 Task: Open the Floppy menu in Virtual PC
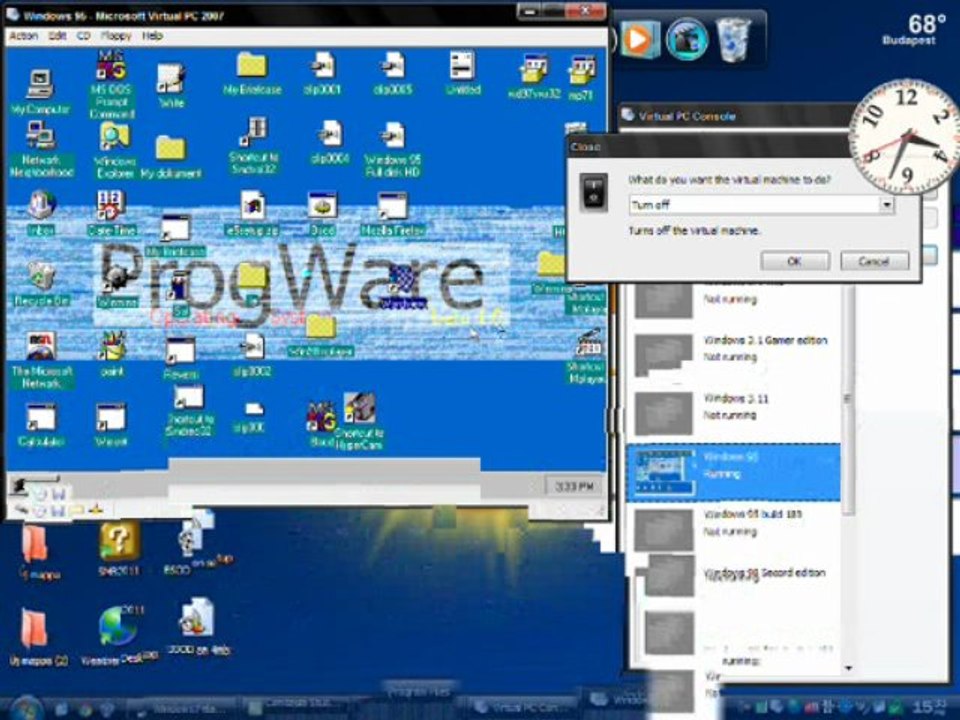pyautogui.click(x=116, y=36)
